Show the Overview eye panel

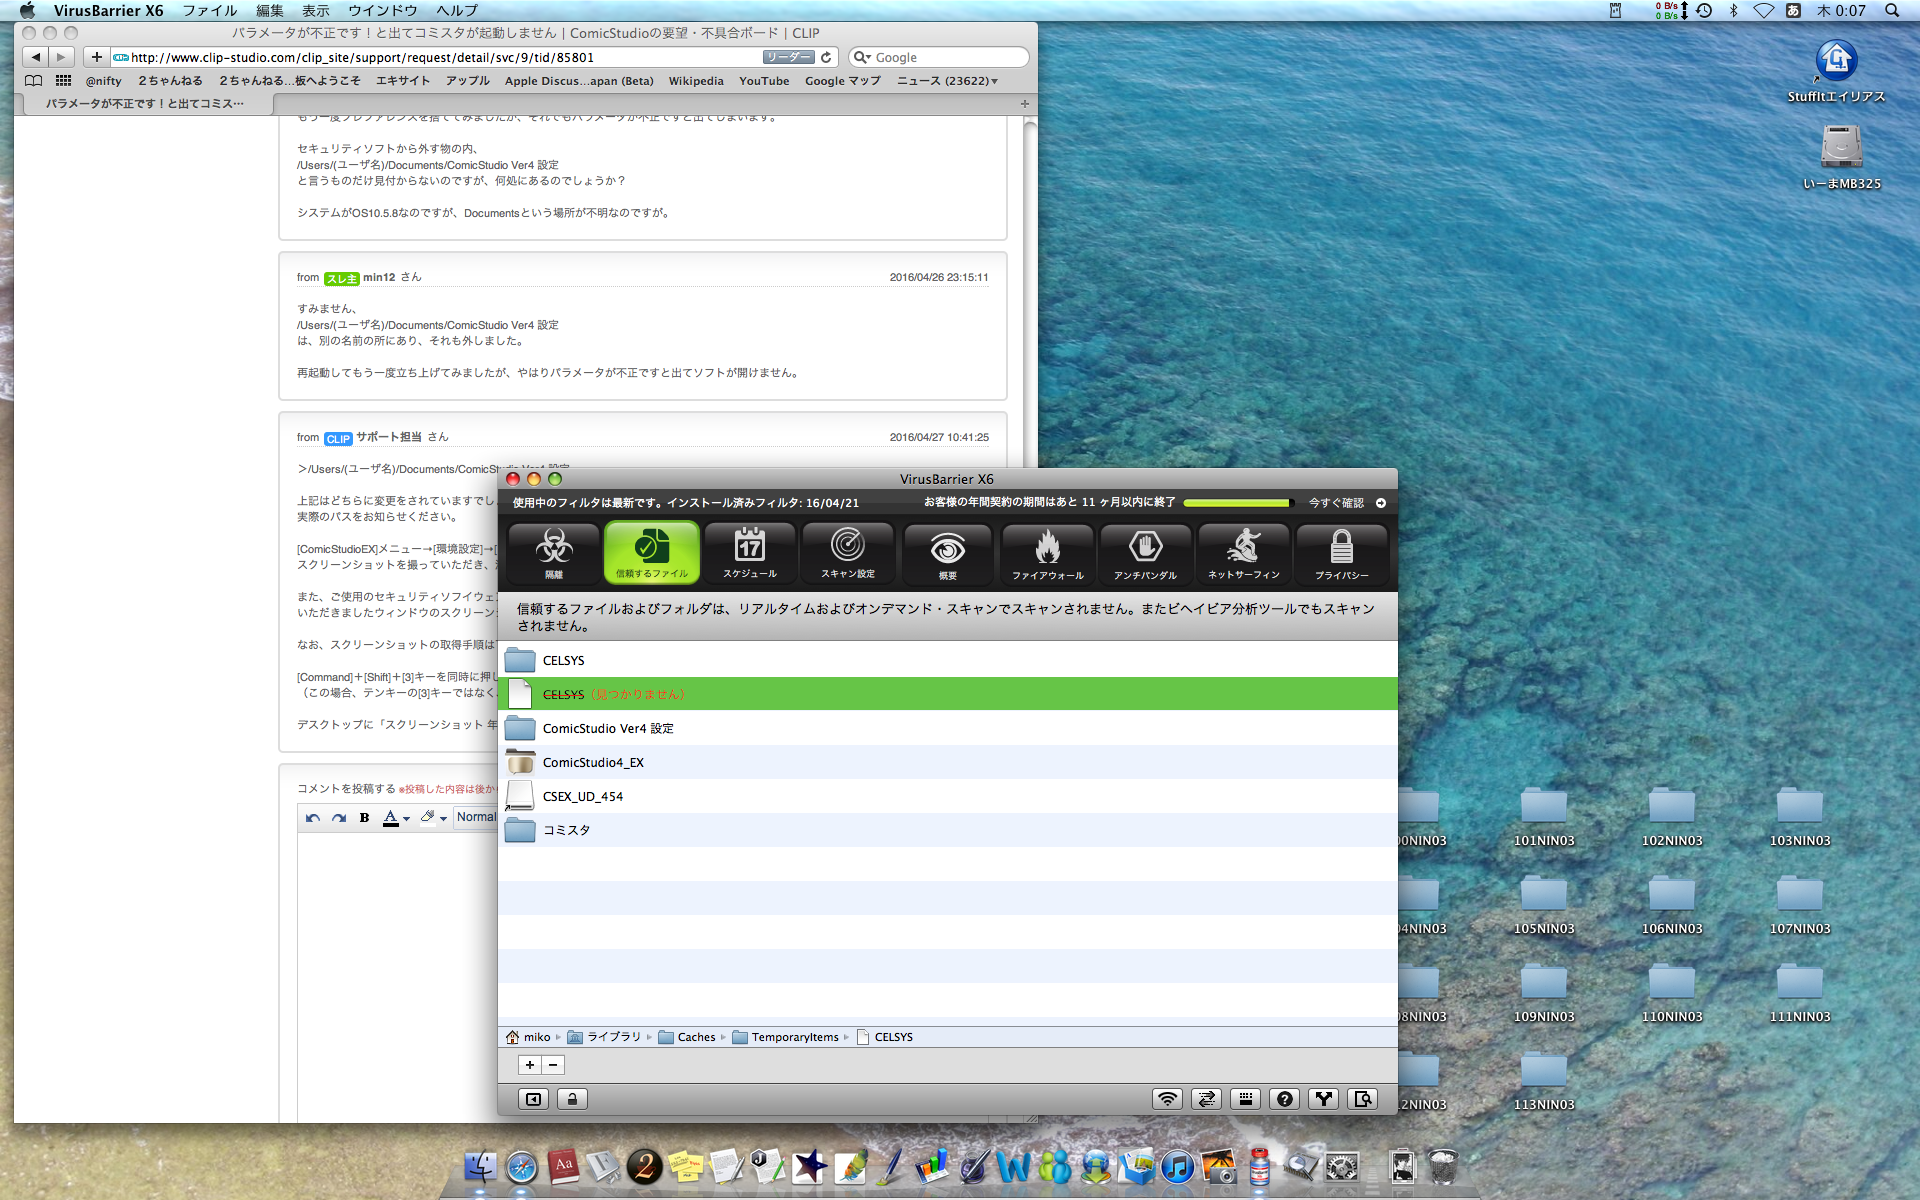click(947, 552)
